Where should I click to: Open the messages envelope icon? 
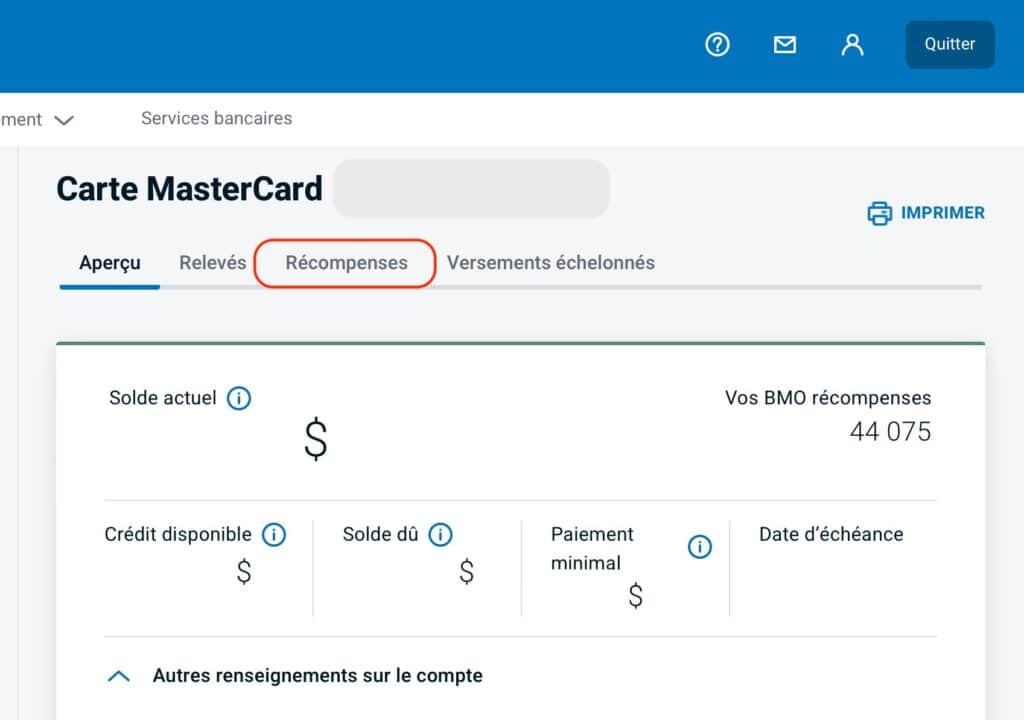pyautogui.click(x=785, y=45)
